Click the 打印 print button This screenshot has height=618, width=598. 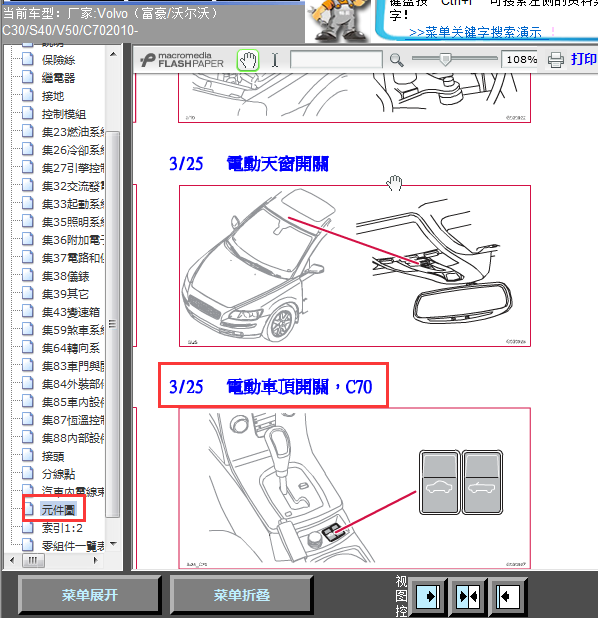584,59
